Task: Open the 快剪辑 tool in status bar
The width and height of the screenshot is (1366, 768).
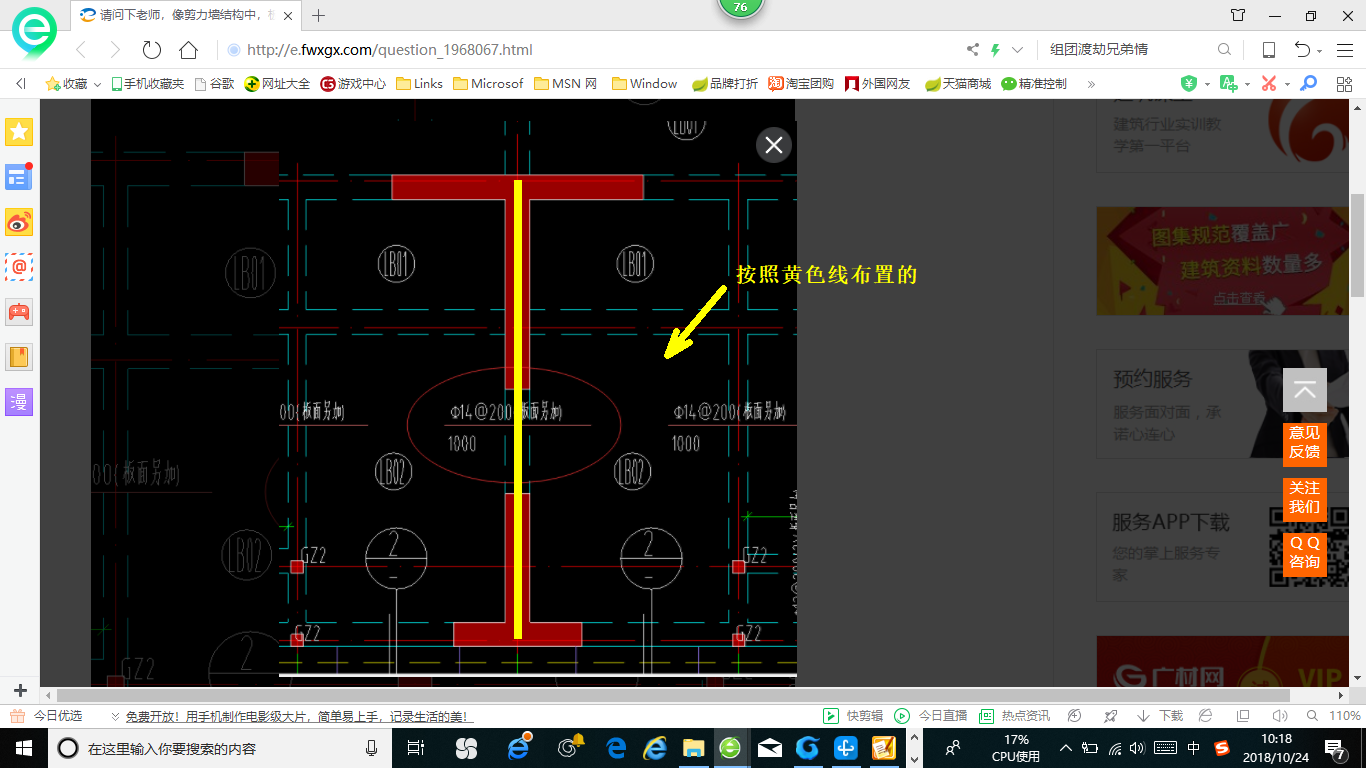Action: click(x=852, y=716)
